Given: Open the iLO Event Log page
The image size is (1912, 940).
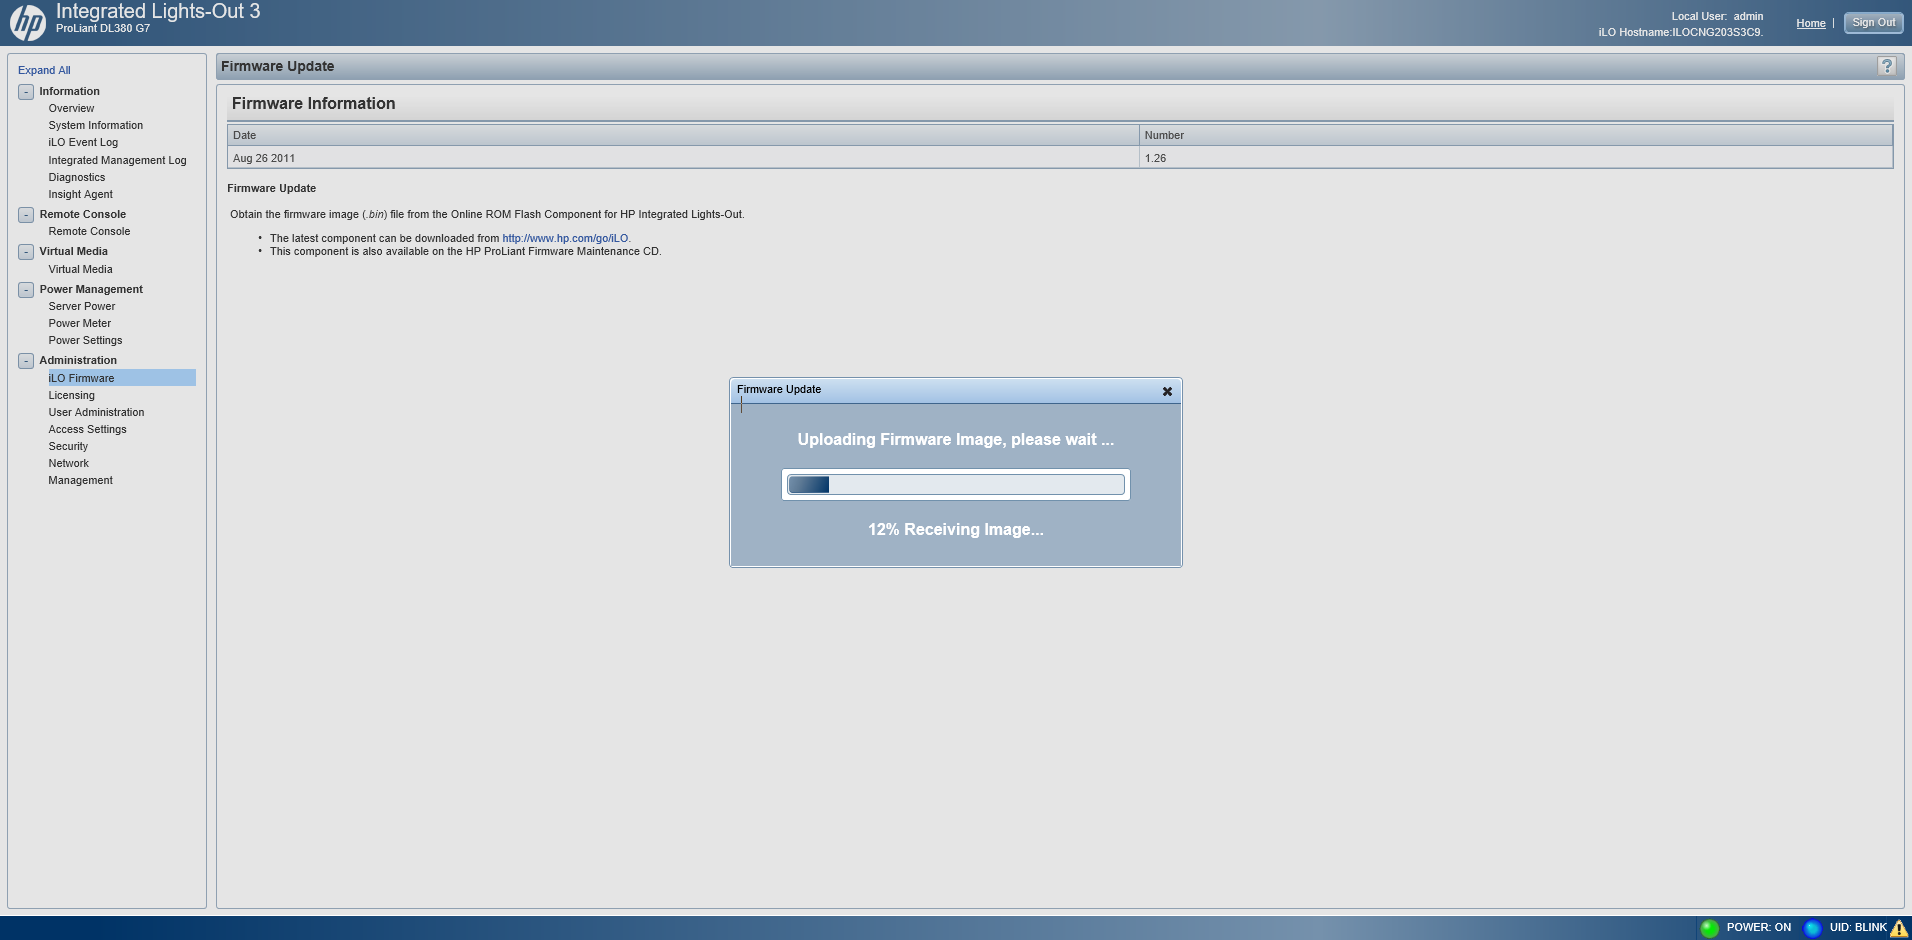Looking at the screenshot, I should click(x=83, y=142).
